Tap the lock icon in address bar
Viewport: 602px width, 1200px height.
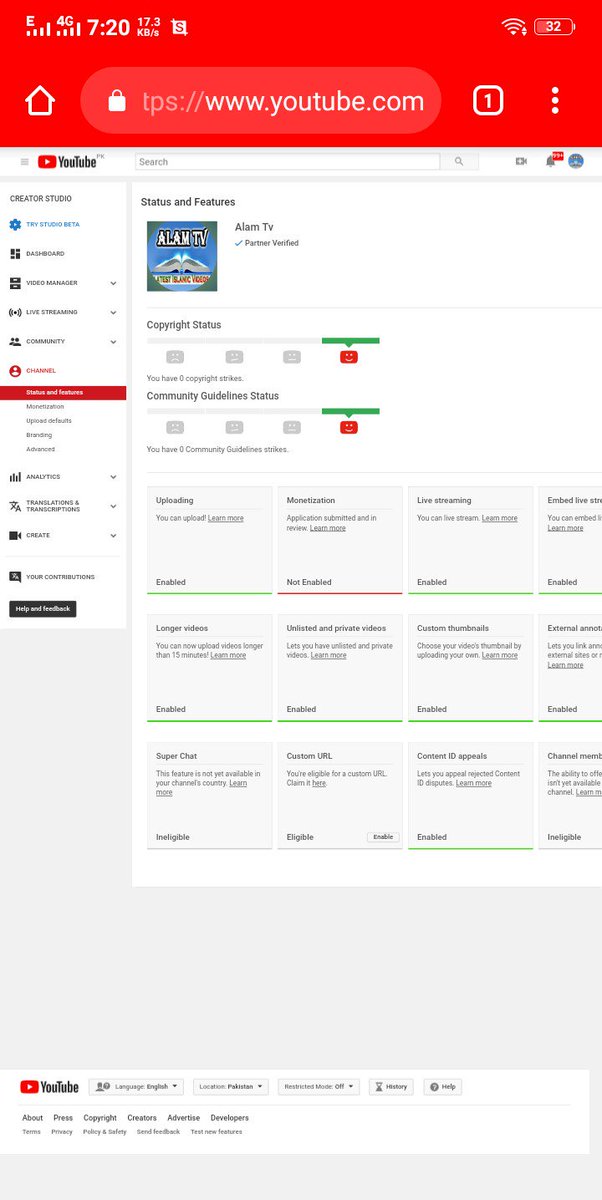[x=117, y=101]
